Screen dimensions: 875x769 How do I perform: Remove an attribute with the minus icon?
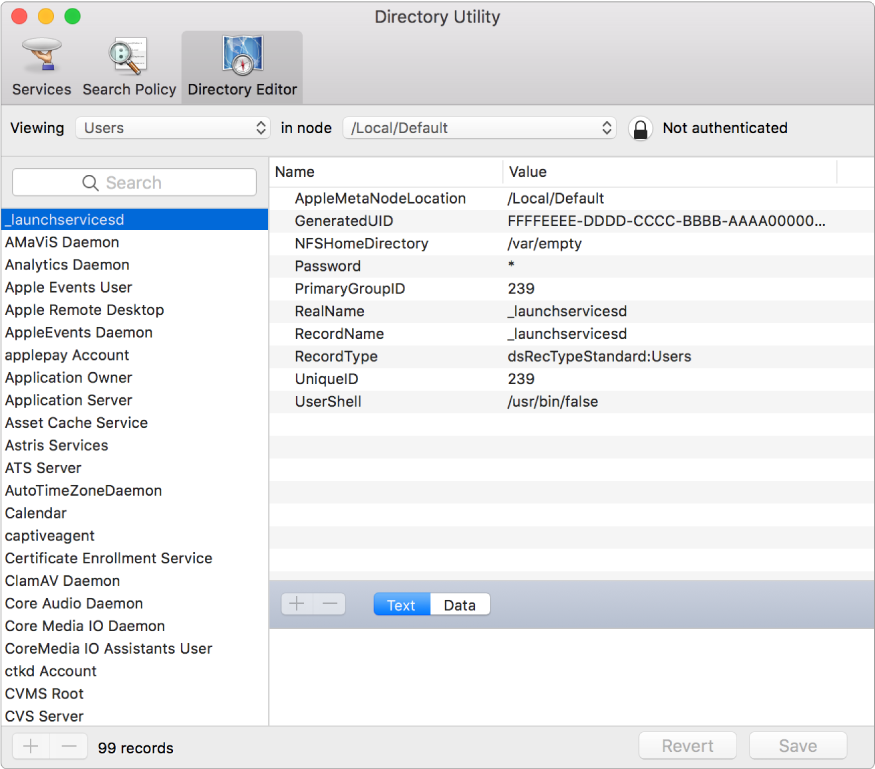click(330, 604)
